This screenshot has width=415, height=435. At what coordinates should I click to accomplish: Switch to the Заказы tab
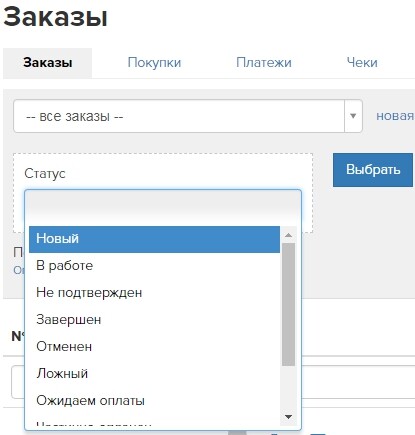coord(47,63)
